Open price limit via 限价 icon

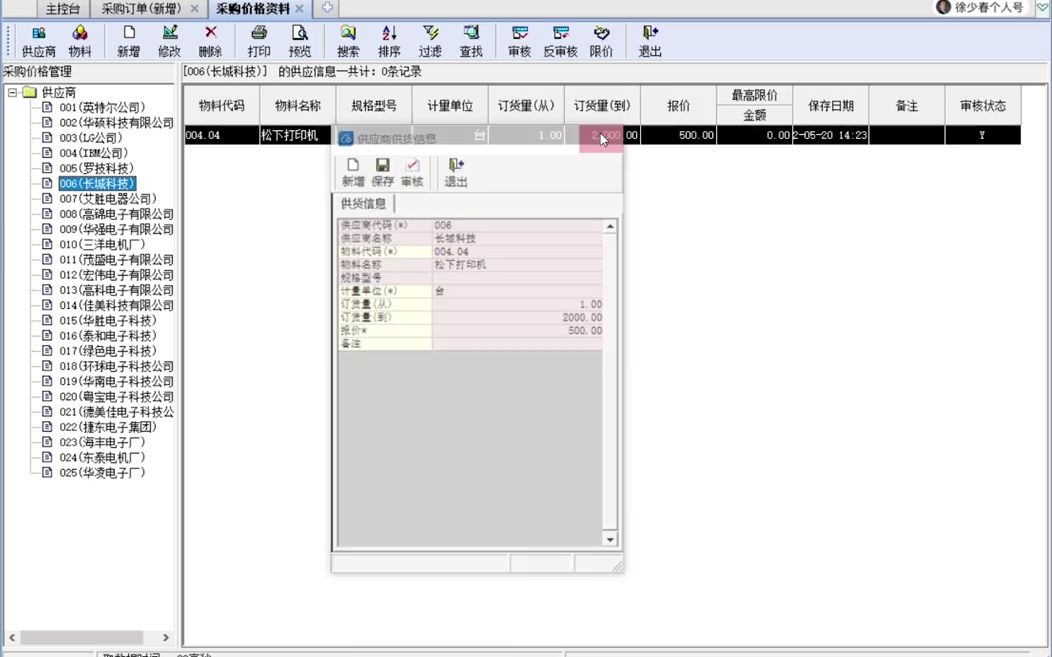pyautogui.click(x=600, y=41)
